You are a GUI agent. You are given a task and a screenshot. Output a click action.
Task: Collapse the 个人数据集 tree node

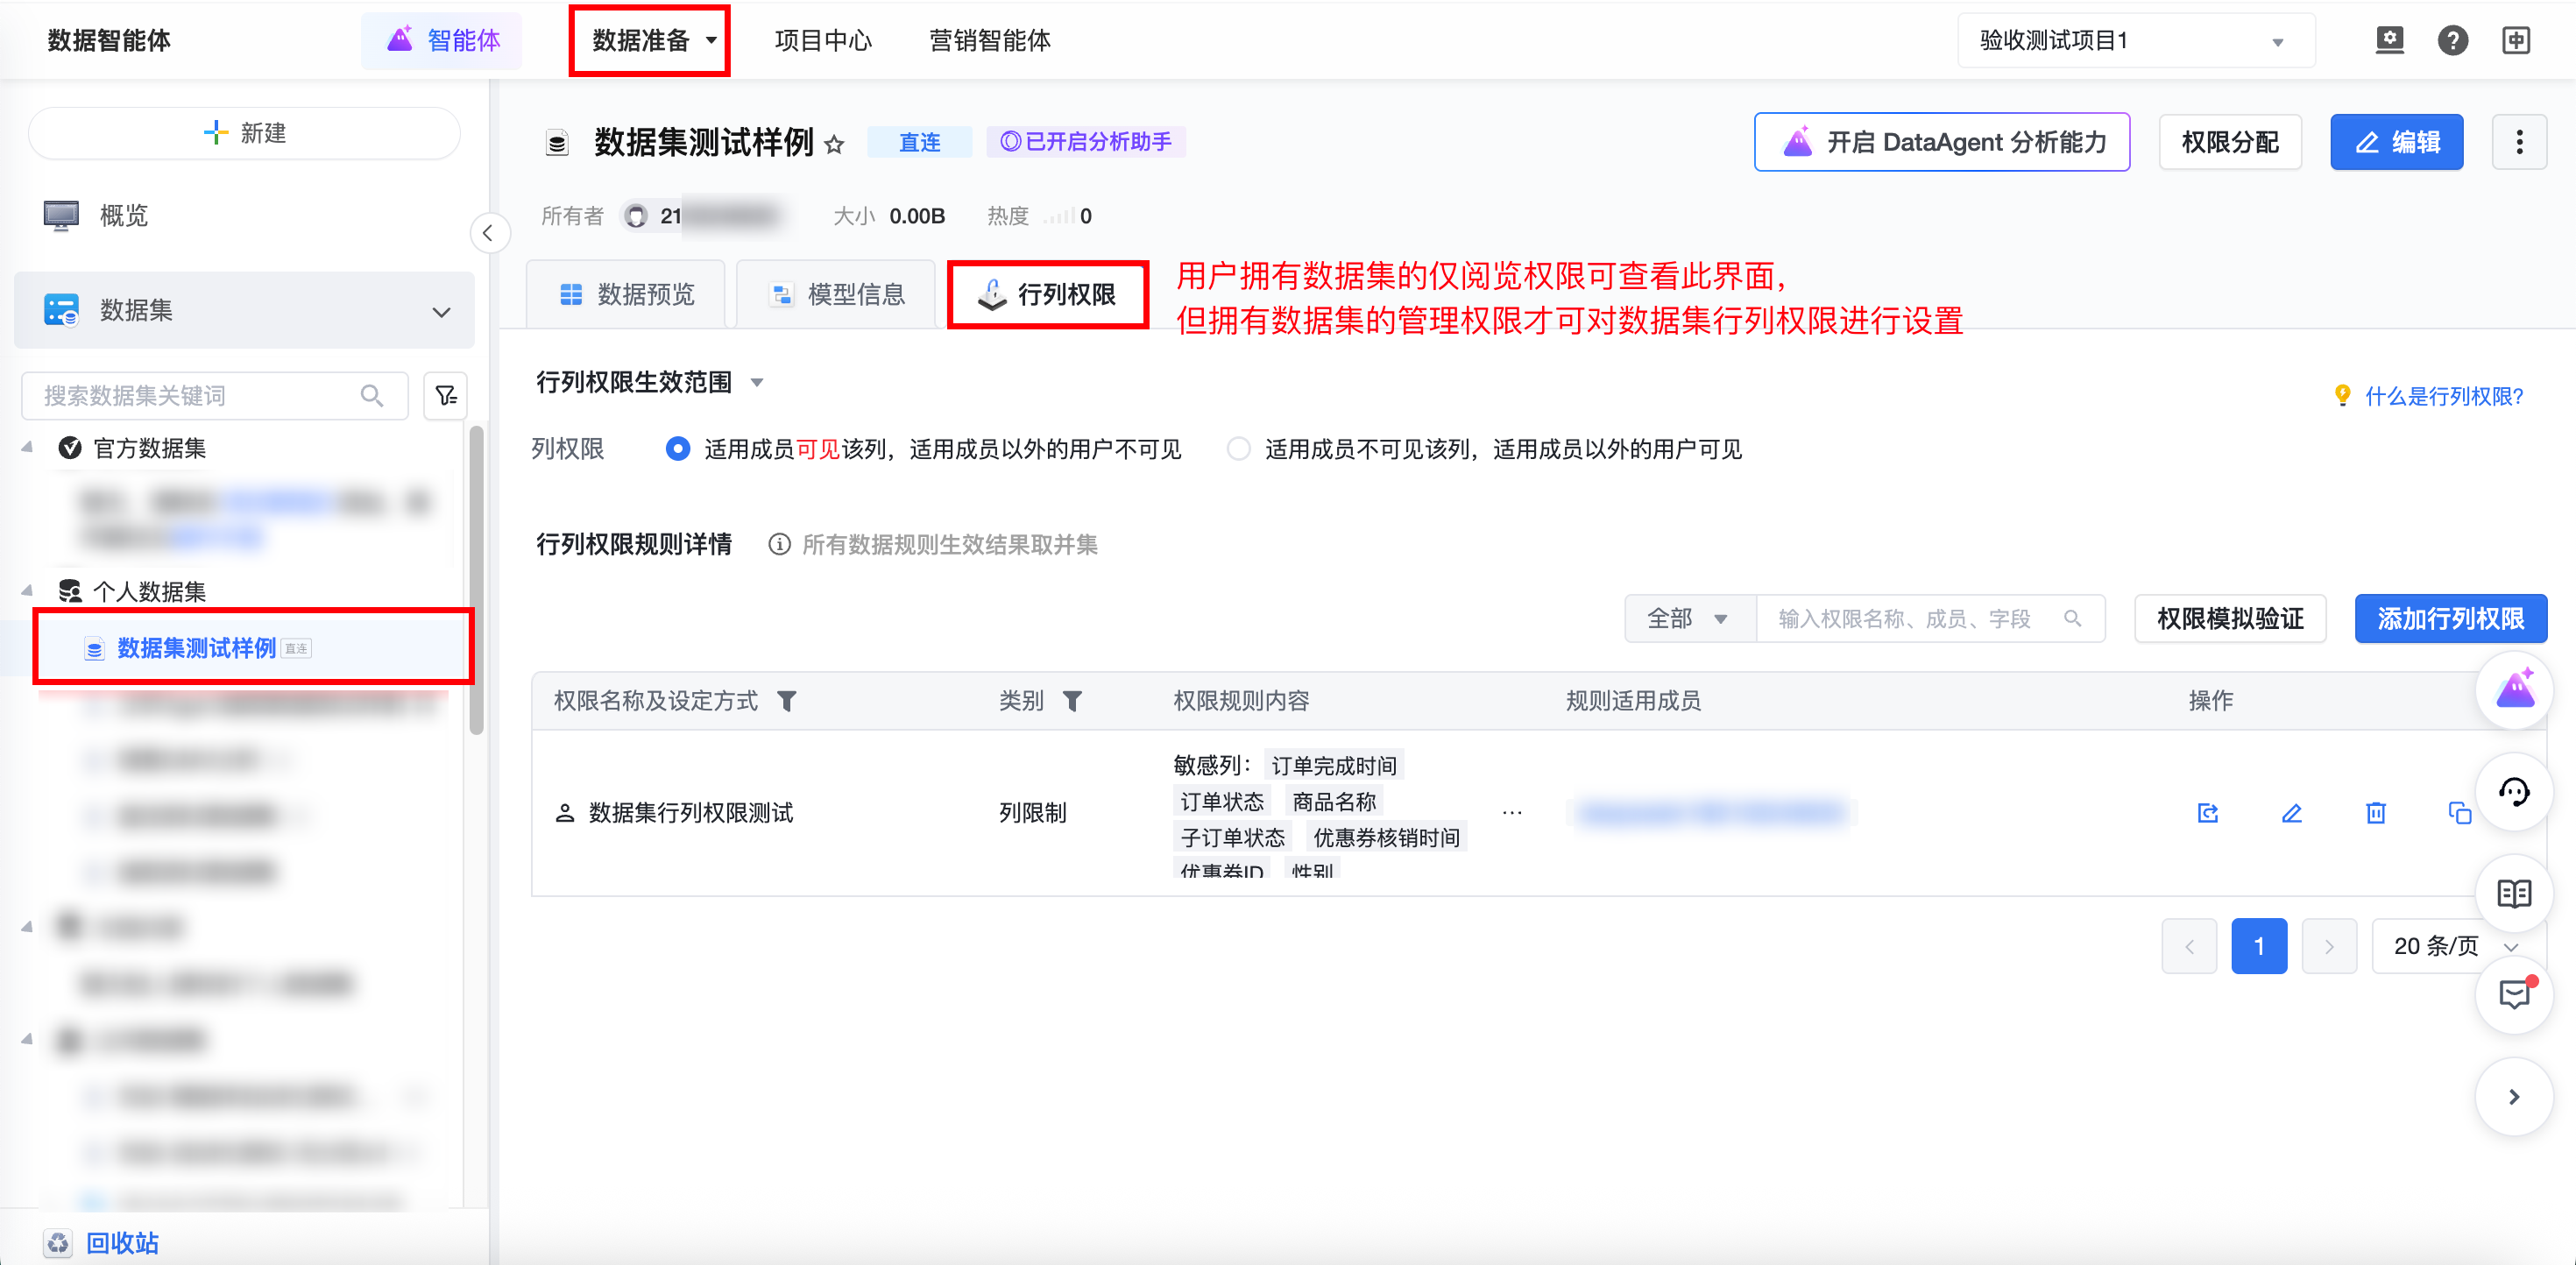coord(27,591)
